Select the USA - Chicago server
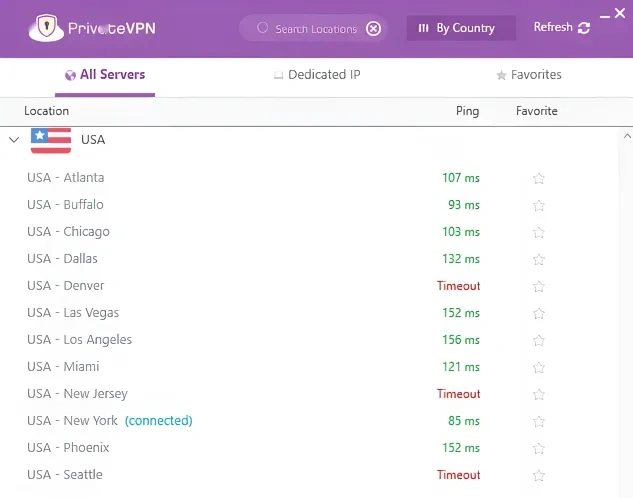 tap(68, 232)
